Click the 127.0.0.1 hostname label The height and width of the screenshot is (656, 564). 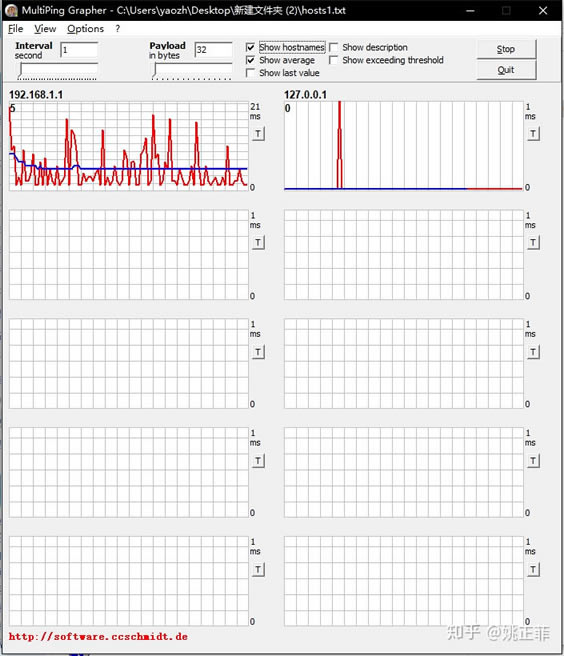pyautogui.click(x=305, y=95)
